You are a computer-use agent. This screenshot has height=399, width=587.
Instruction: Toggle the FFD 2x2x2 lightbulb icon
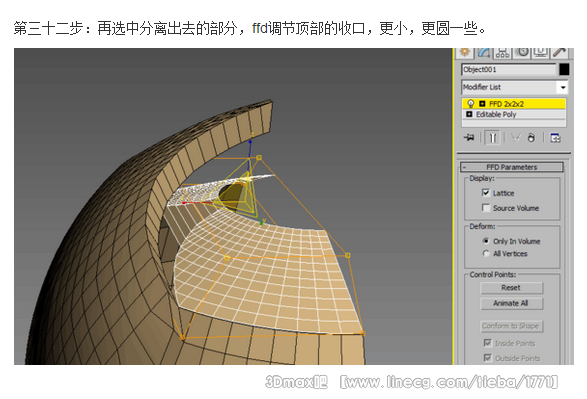point(471,104)
